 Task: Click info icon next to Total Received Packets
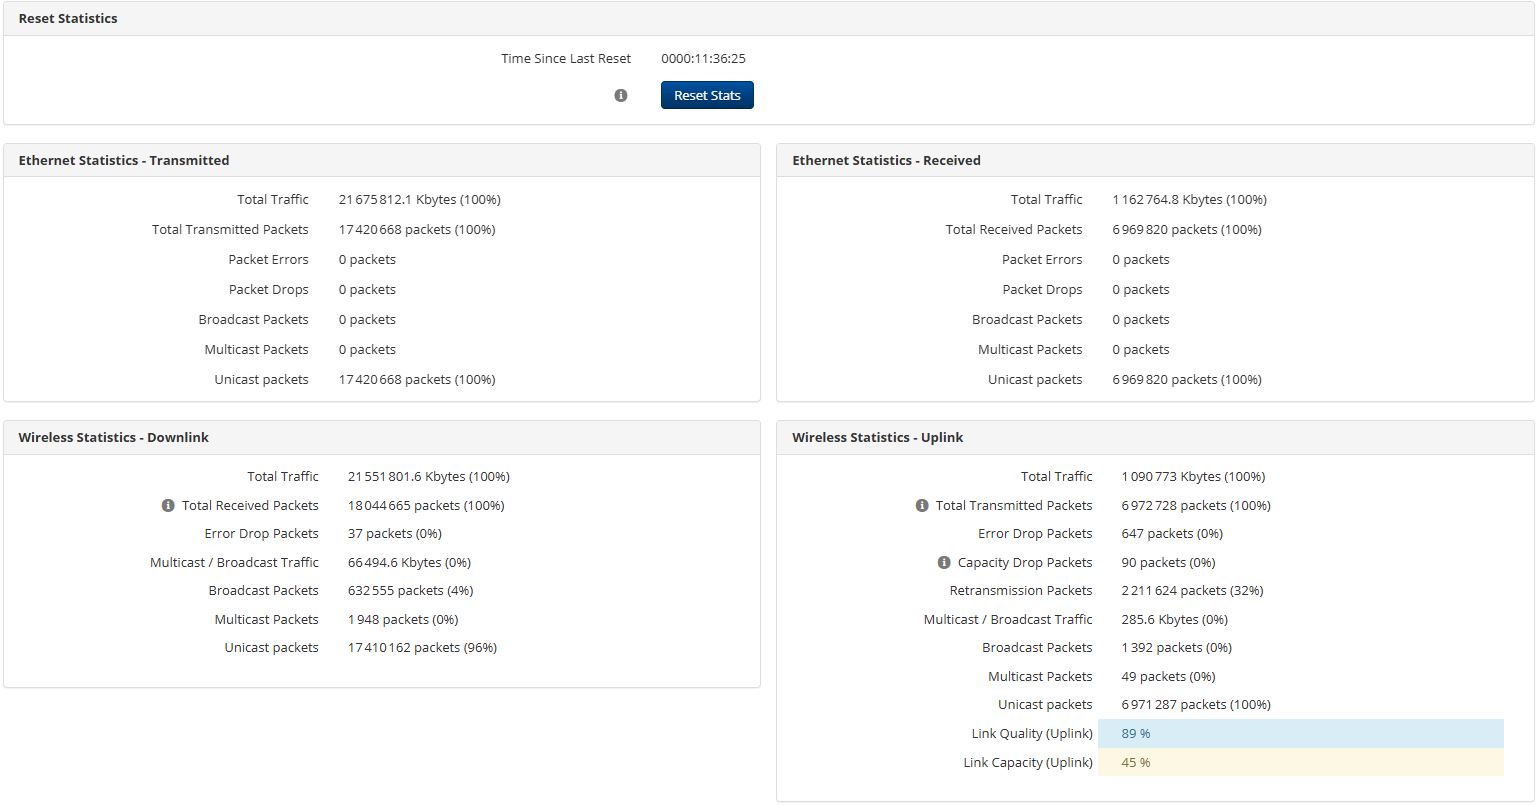pos(168,505)
